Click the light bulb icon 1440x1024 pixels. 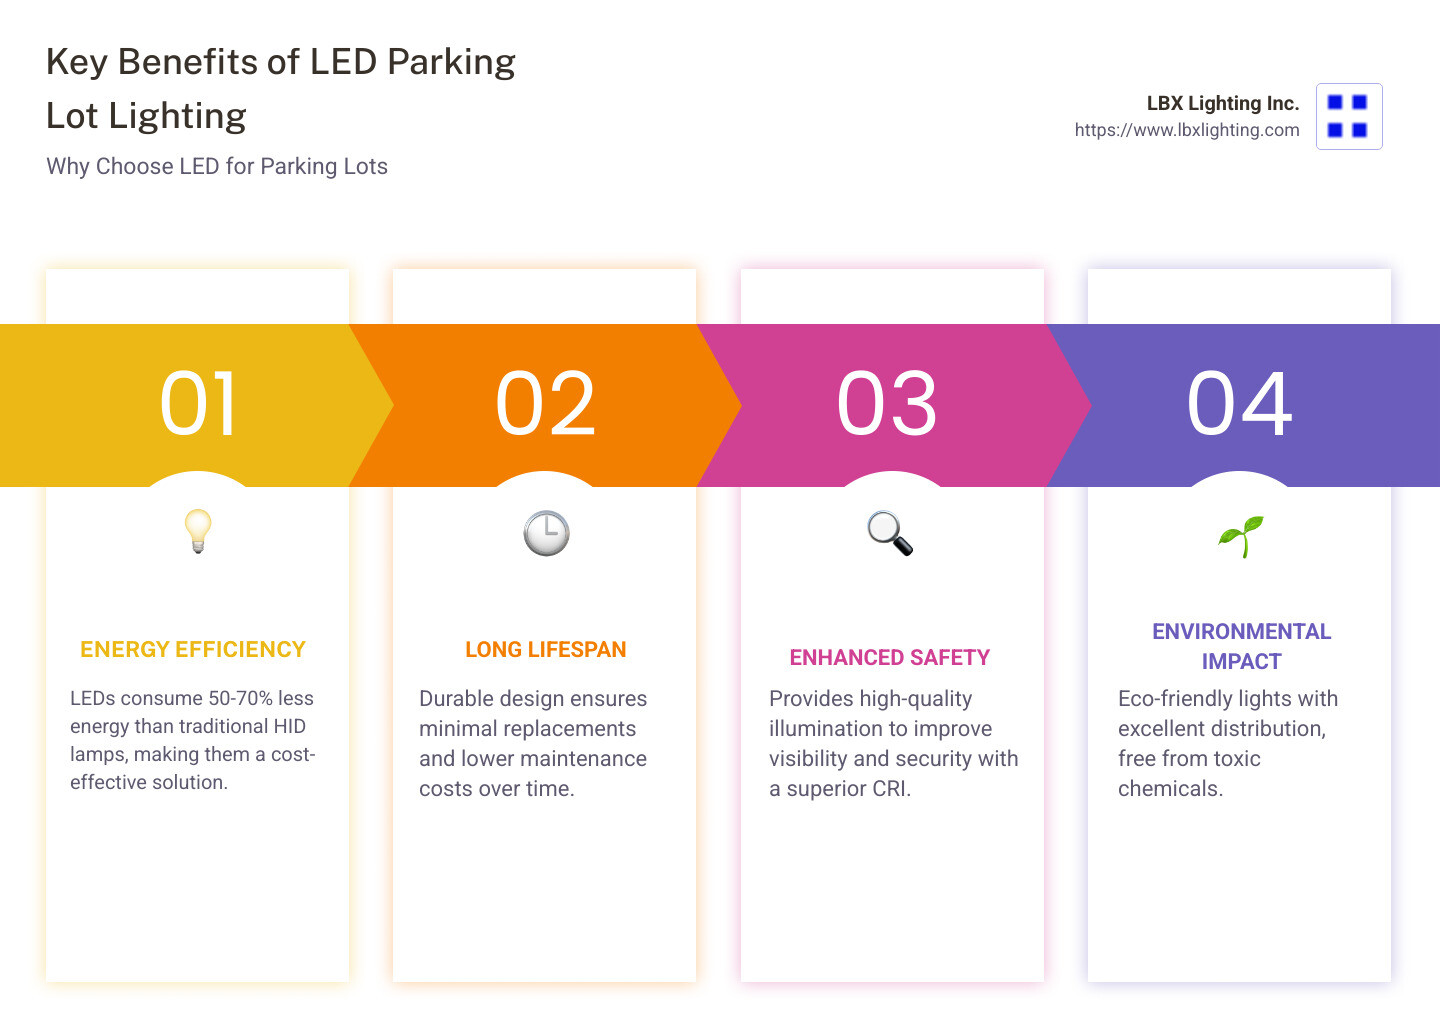[198, 531]
